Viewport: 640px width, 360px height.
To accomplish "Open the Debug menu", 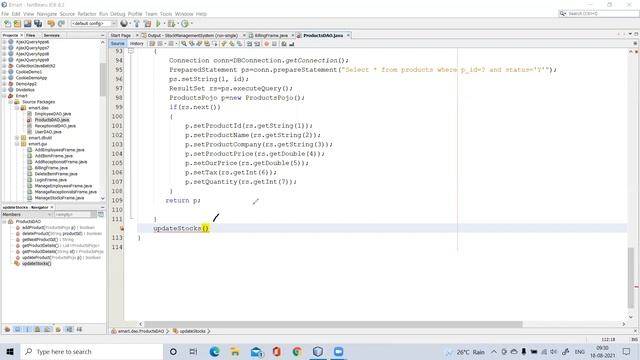I will 118,14.
